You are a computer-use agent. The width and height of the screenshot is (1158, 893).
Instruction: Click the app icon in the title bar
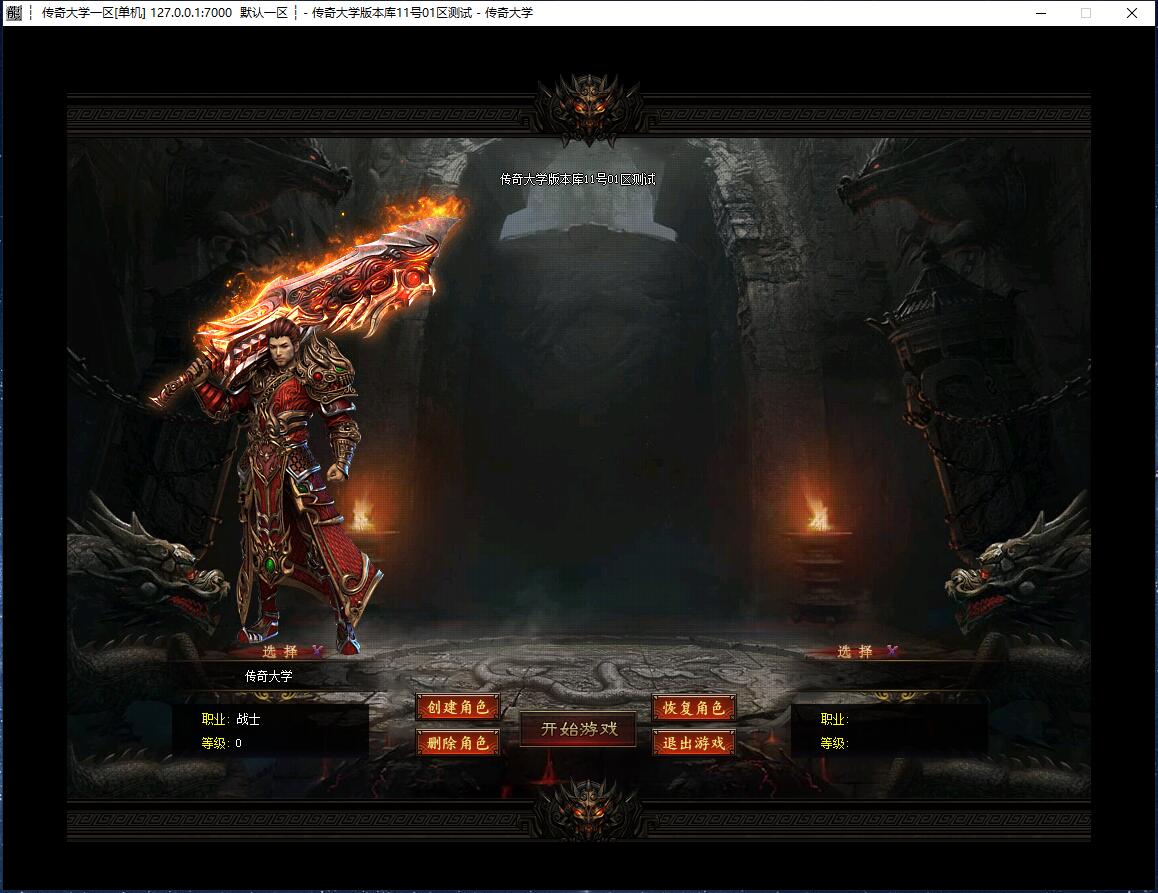[14, 13]
